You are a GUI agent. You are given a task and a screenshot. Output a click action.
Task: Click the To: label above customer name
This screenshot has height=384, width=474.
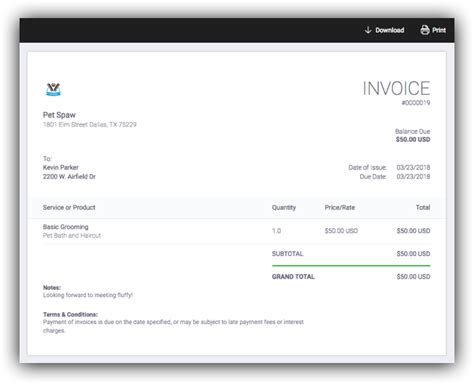47,159
